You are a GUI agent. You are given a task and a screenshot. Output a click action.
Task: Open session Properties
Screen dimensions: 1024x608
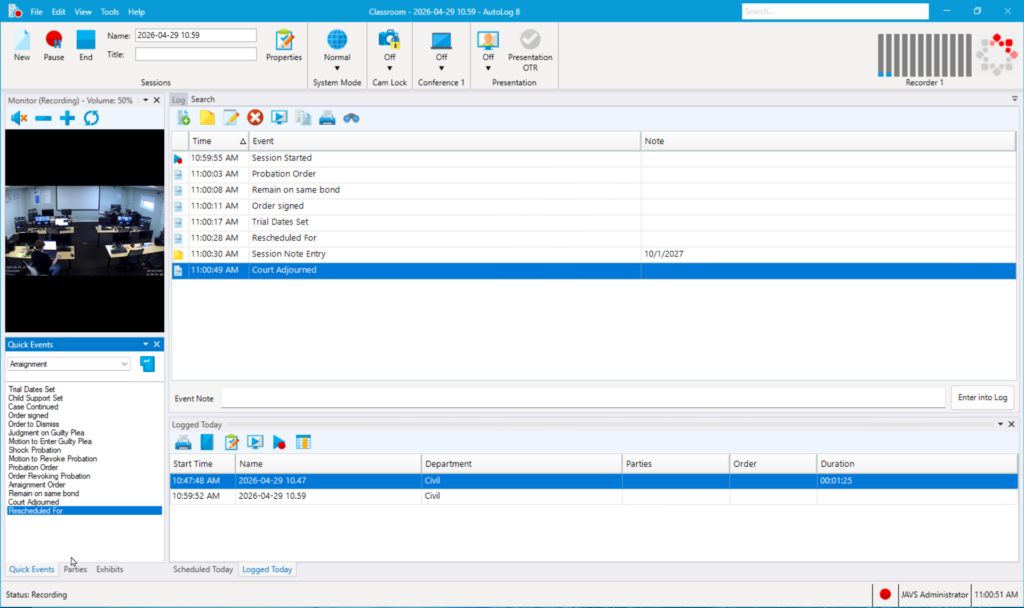coord(283,46)
